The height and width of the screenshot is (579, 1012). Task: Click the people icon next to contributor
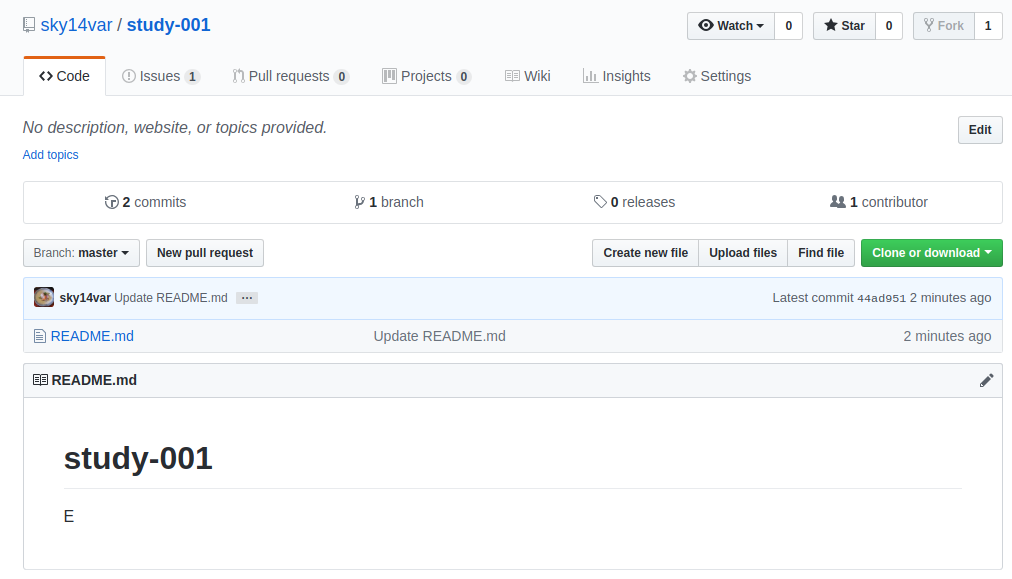coord(838,202)
